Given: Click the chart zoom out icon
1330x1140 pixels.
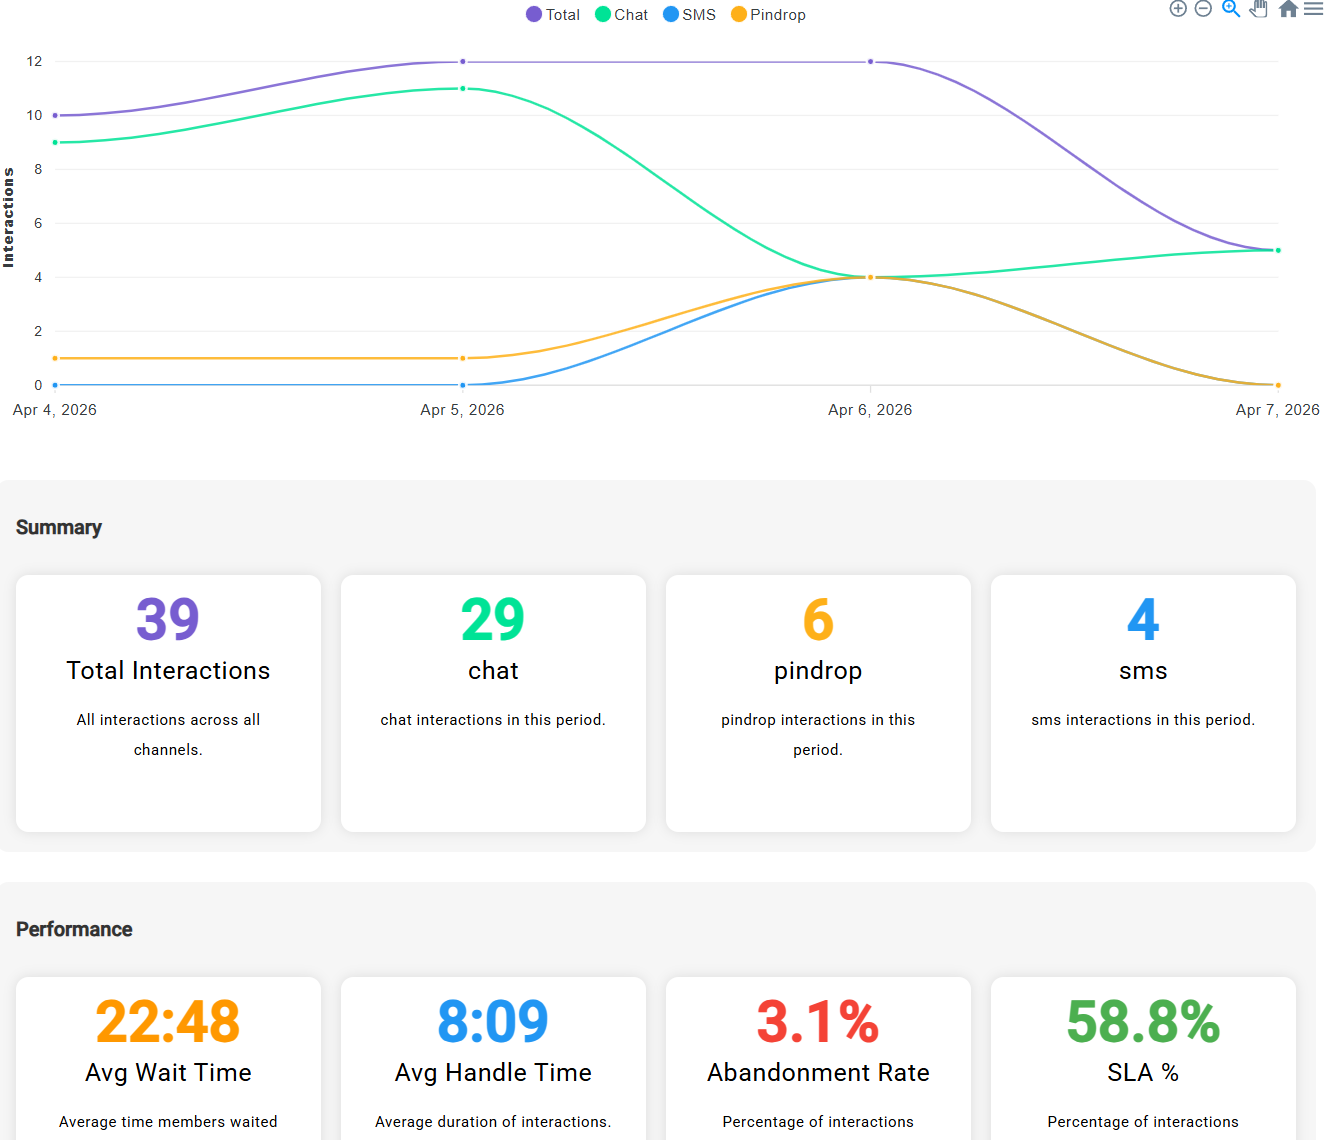Looking at the screenshot, I should tap(1204, 9).
